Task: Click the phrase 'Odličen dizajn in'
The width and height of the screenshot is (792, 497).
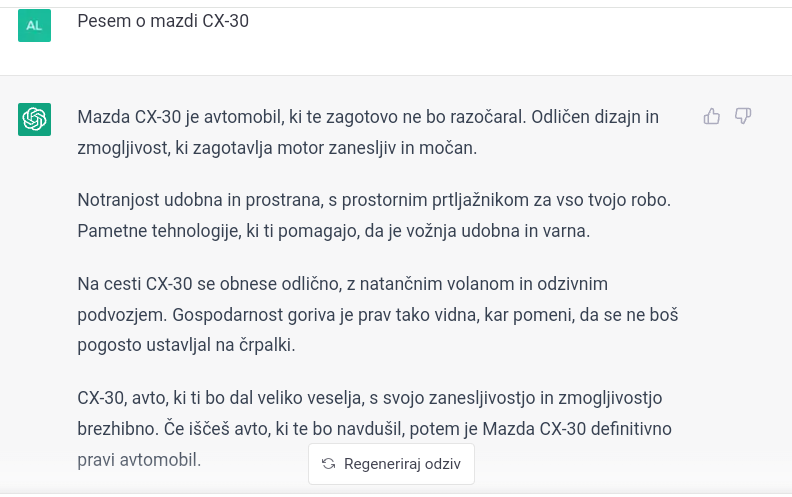Action: (595, 117)
